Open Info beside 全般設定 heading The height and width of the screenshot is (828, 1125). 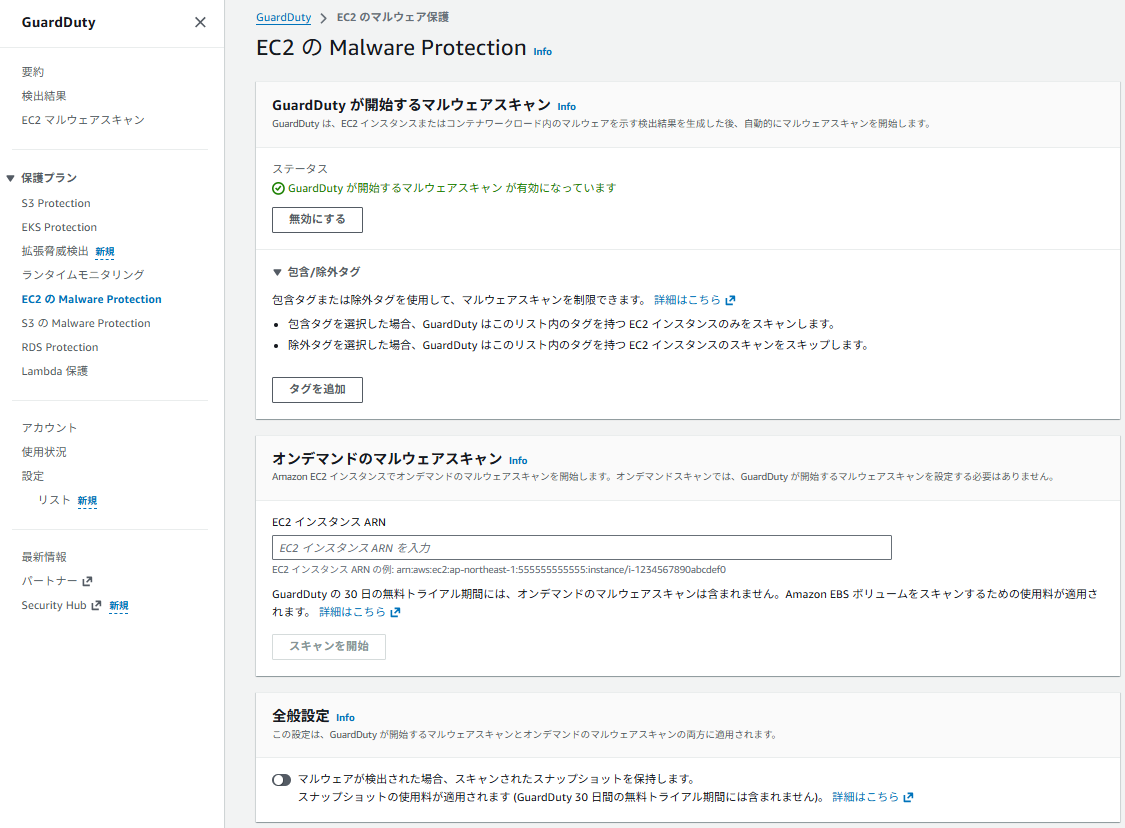[345, 717]
